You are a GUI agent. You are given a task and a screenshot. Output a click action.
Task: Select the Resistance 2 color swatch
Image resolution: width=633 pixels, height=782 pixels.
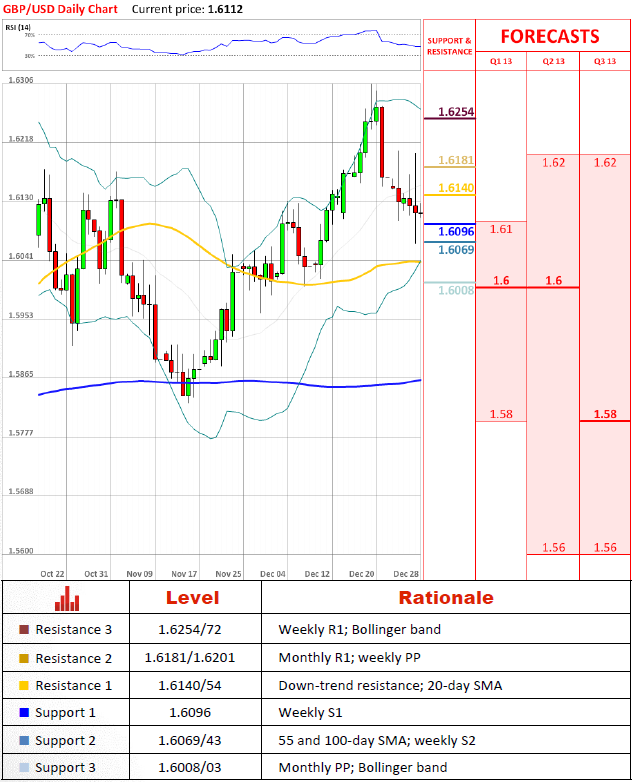24,658
